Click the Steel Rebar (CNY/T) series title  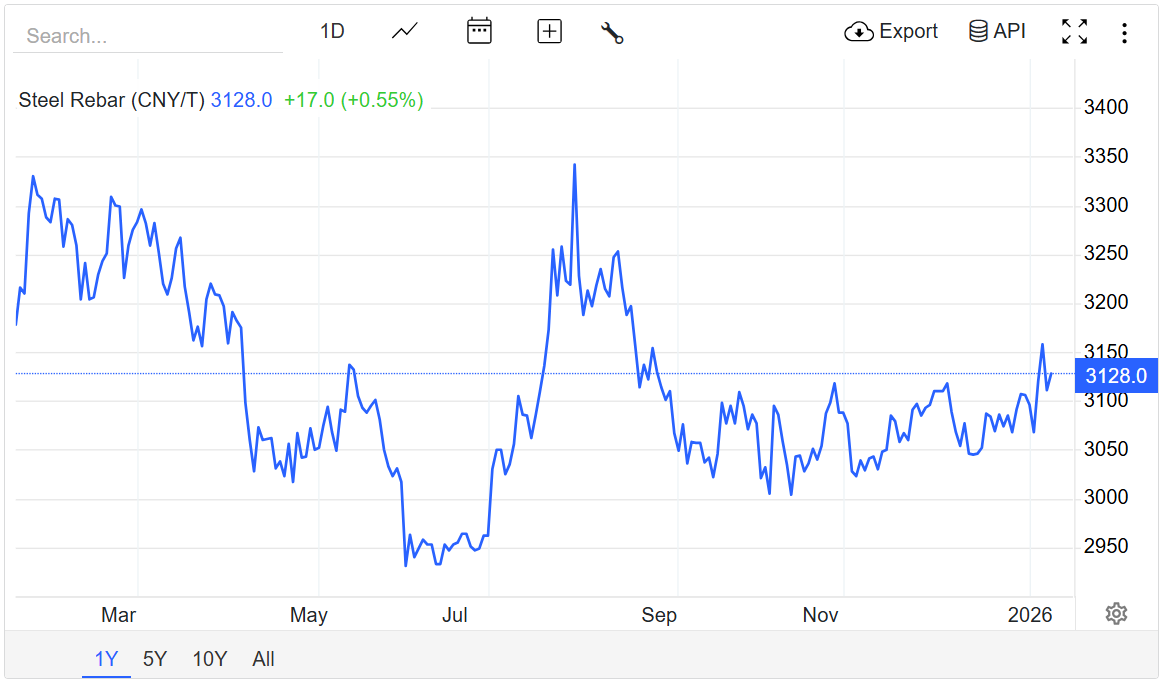click(x=111, y=100)
